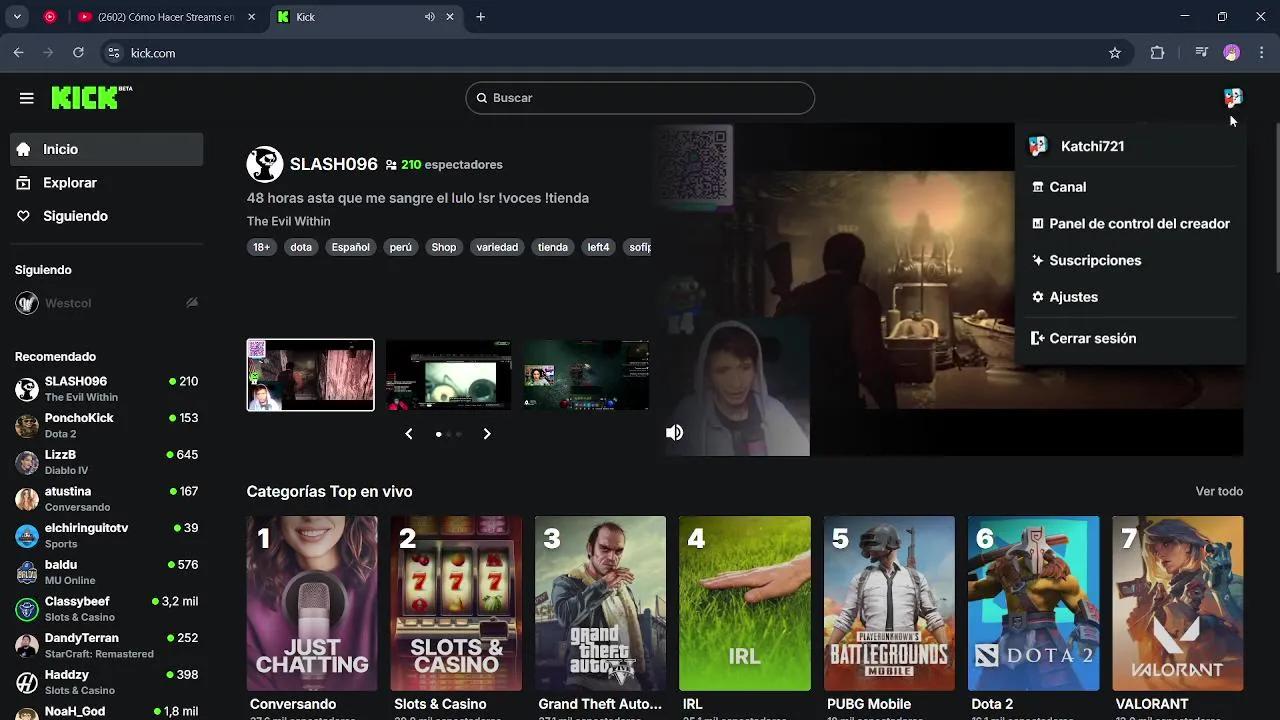Click The Evil Within category link under title

tap(288, 221)
